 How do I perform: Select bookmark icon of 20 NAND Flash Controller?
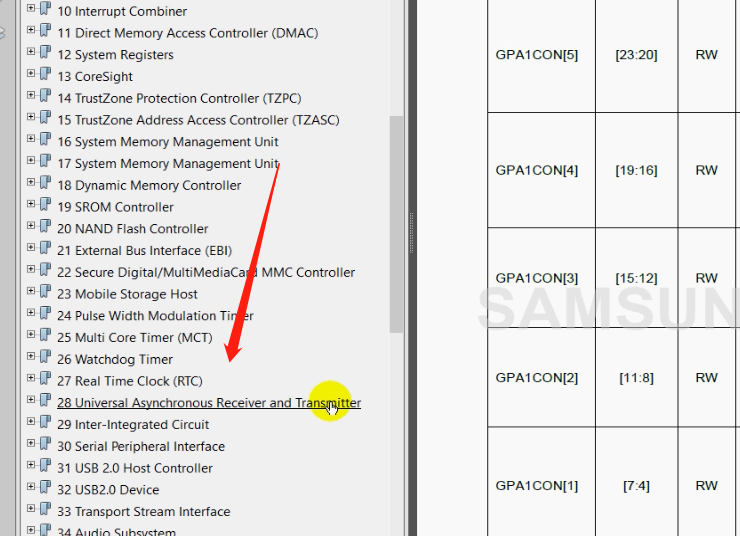(46, 228)
